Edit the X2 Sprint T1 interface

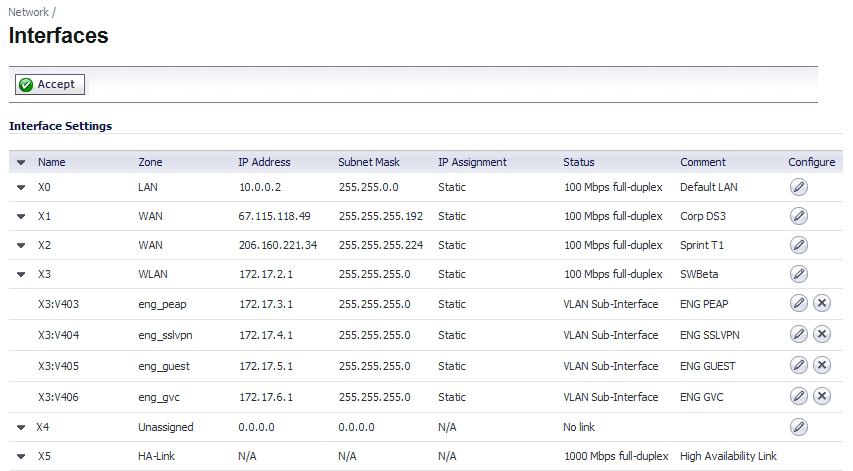[x=799, y=245]
